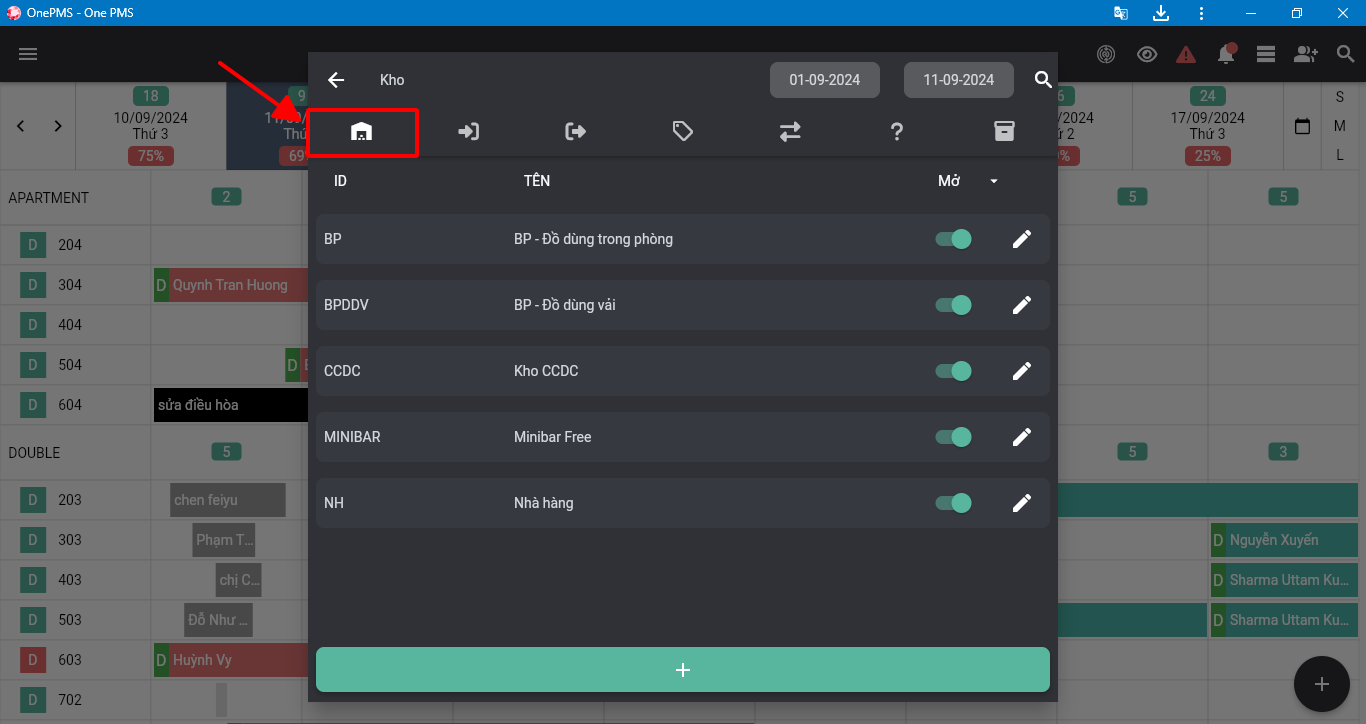Toggle the BPDDV warehouse switch
This screenshot has height=724, width=1366.
click(953, 305)
